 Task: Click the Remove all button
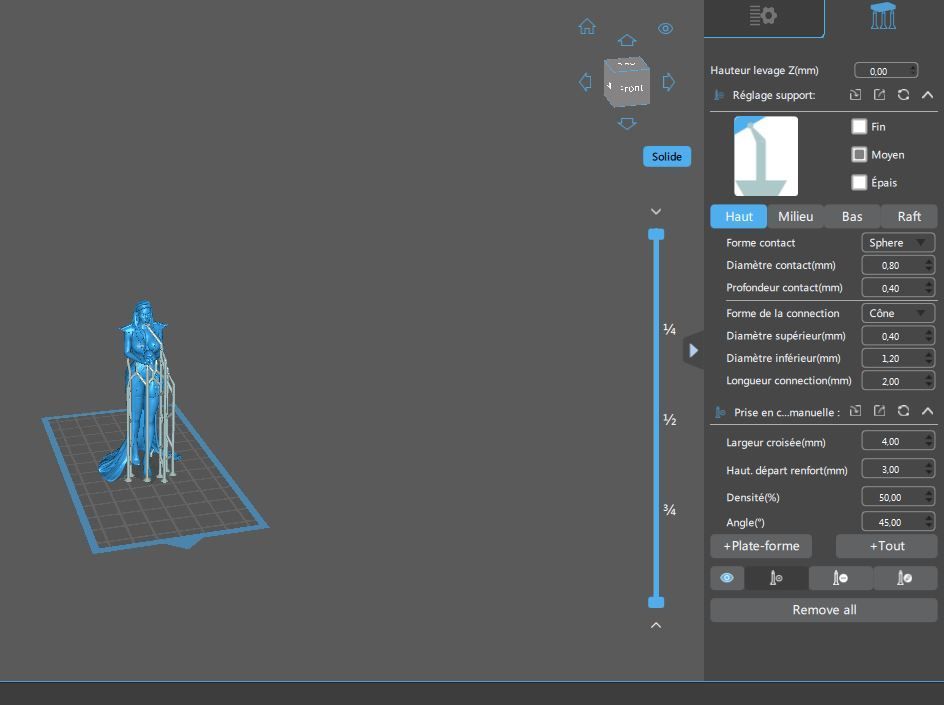click(x=823, y=610)
